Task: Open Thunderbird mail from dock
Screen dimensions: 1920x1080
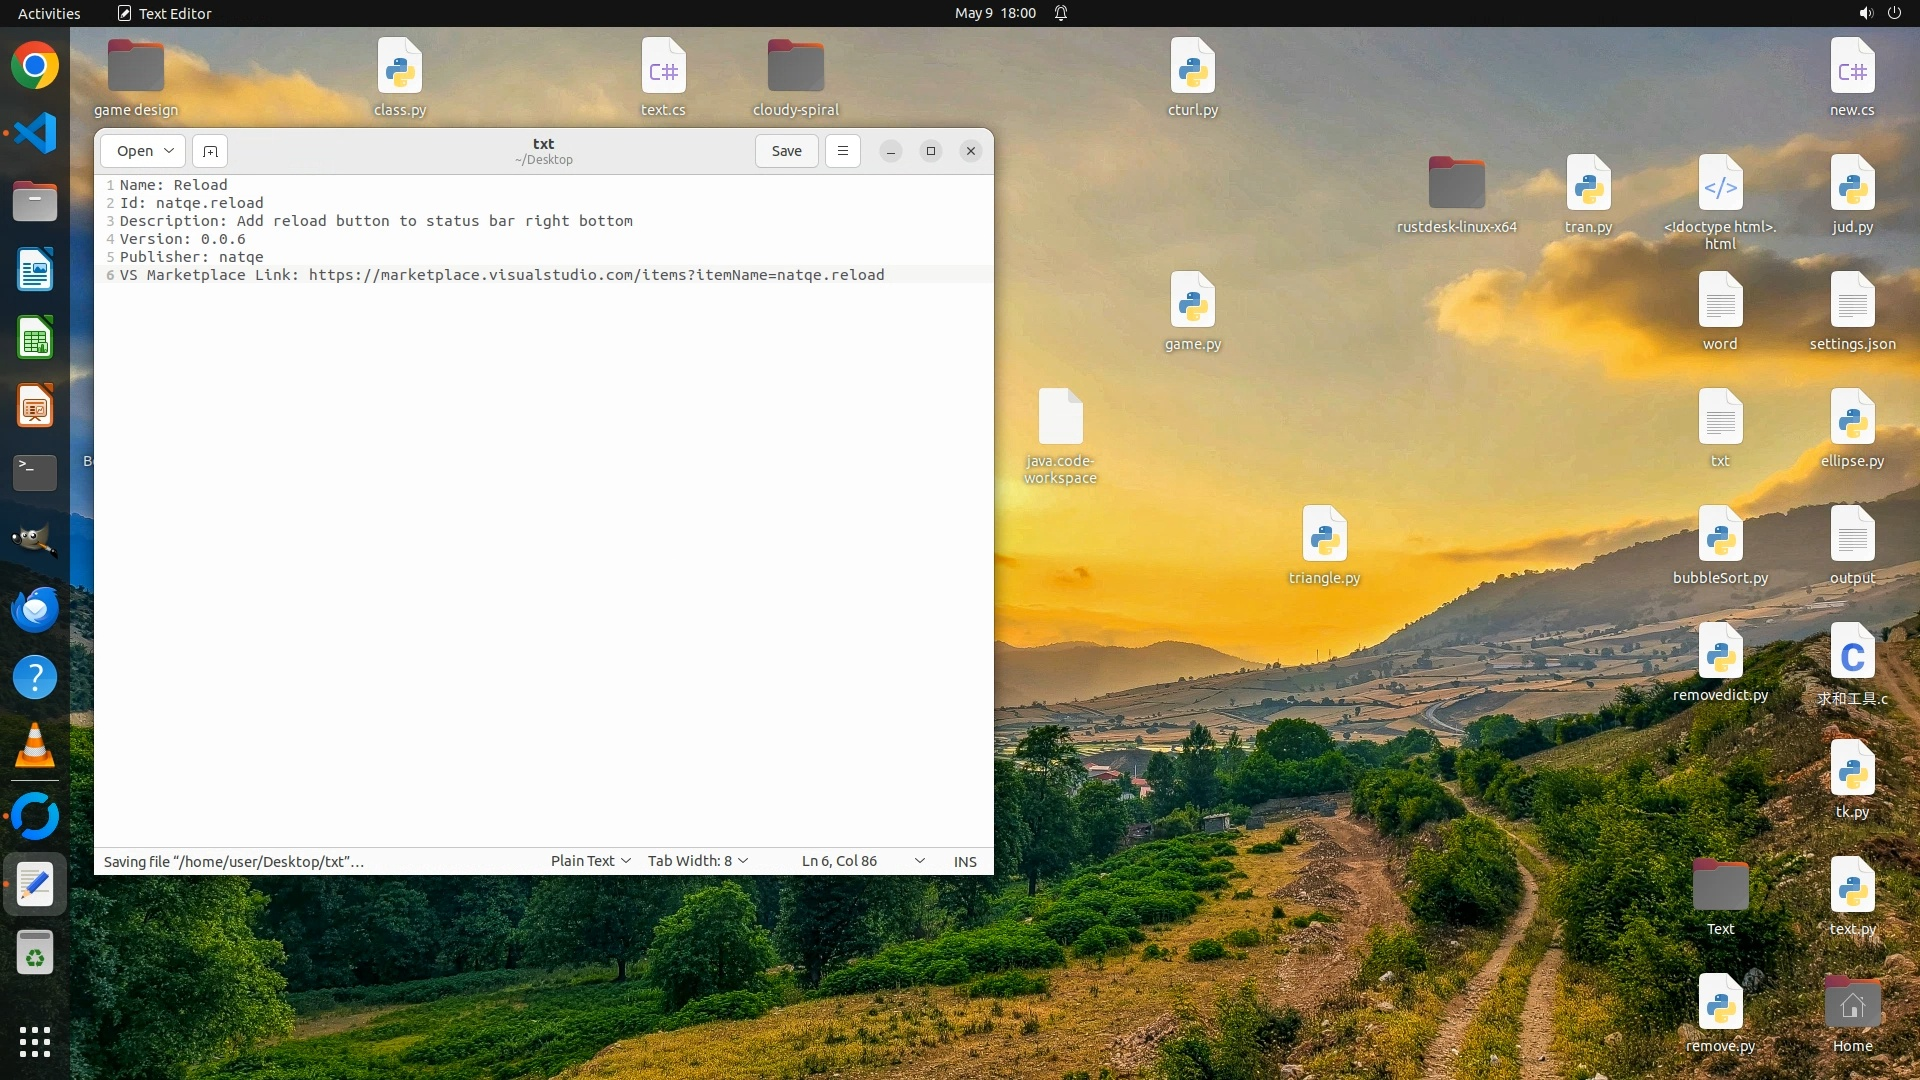Action: (x=35, y=609)
